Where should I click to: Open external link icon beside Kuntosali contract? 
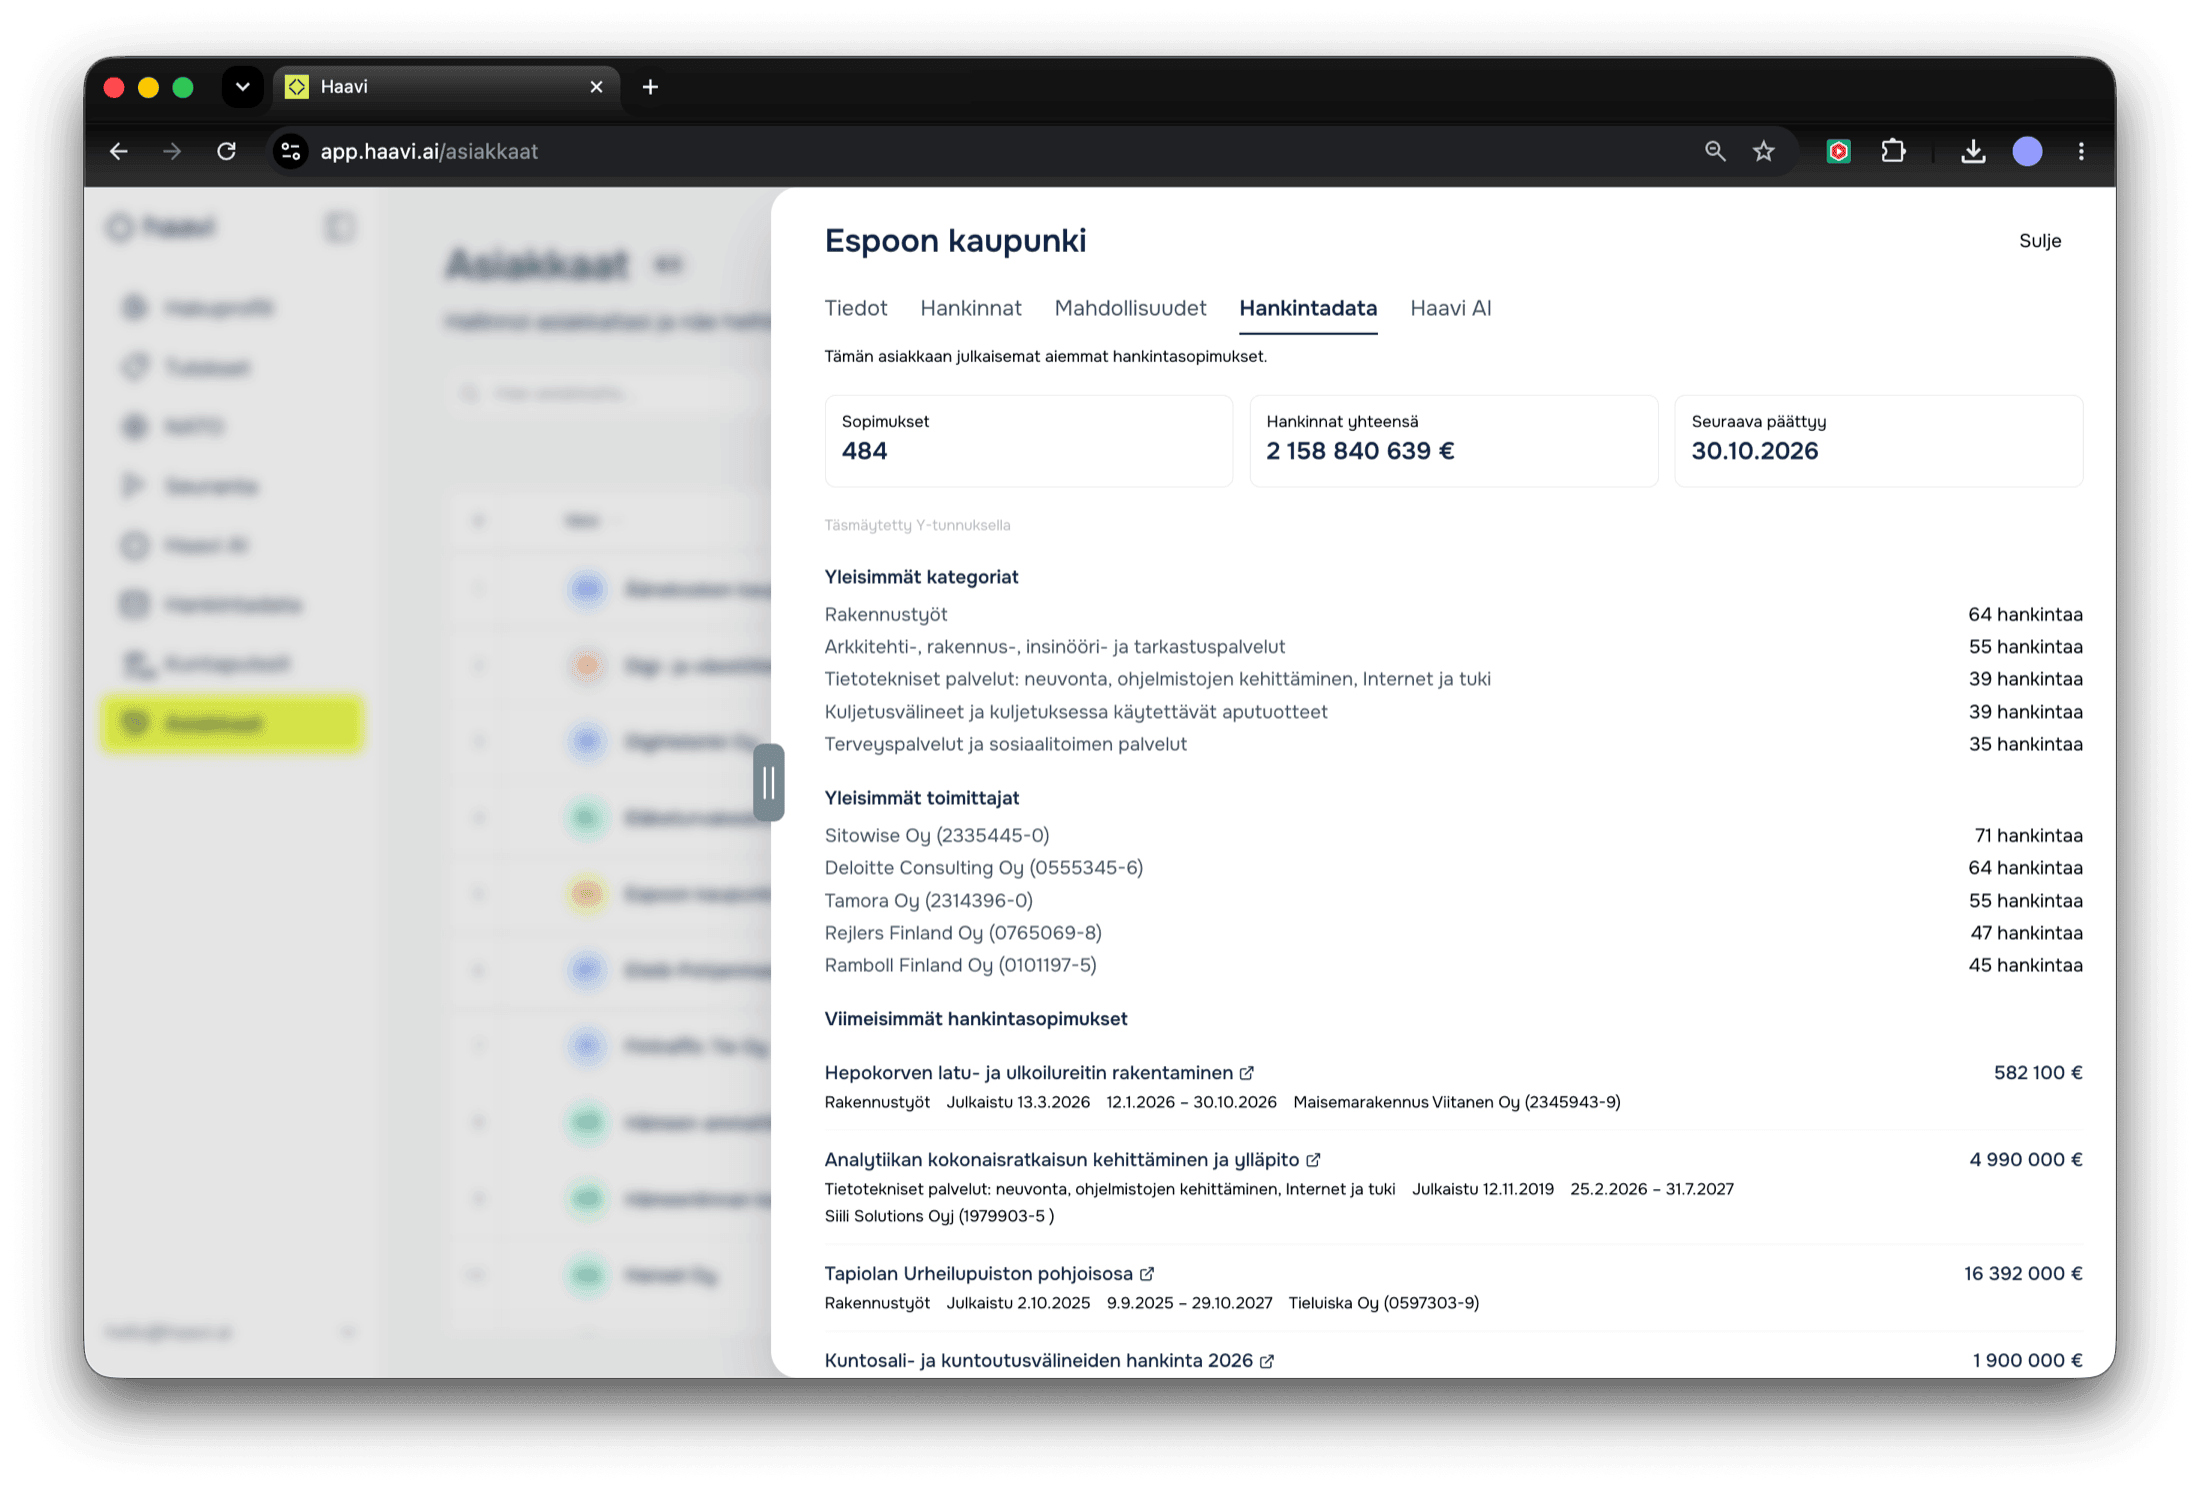tap(1267, 1361)
